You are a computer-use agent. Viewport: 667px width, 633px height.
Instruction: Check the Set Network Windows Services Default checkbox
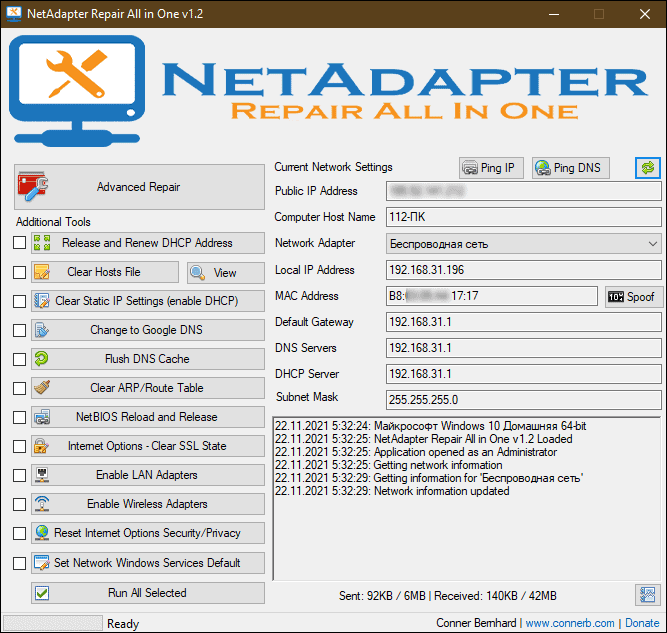coord(20,563)
